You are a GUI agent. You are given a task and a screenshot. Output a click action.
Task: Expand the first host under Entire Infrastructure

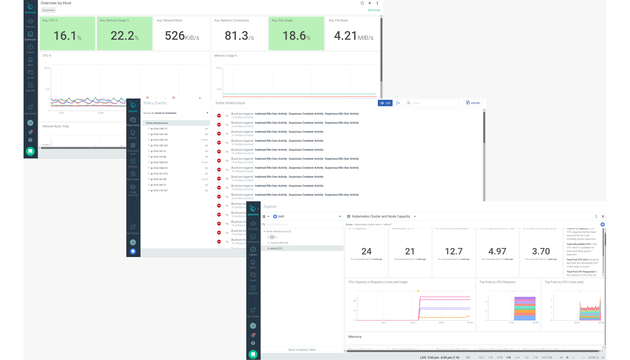(x=149, y=129)
